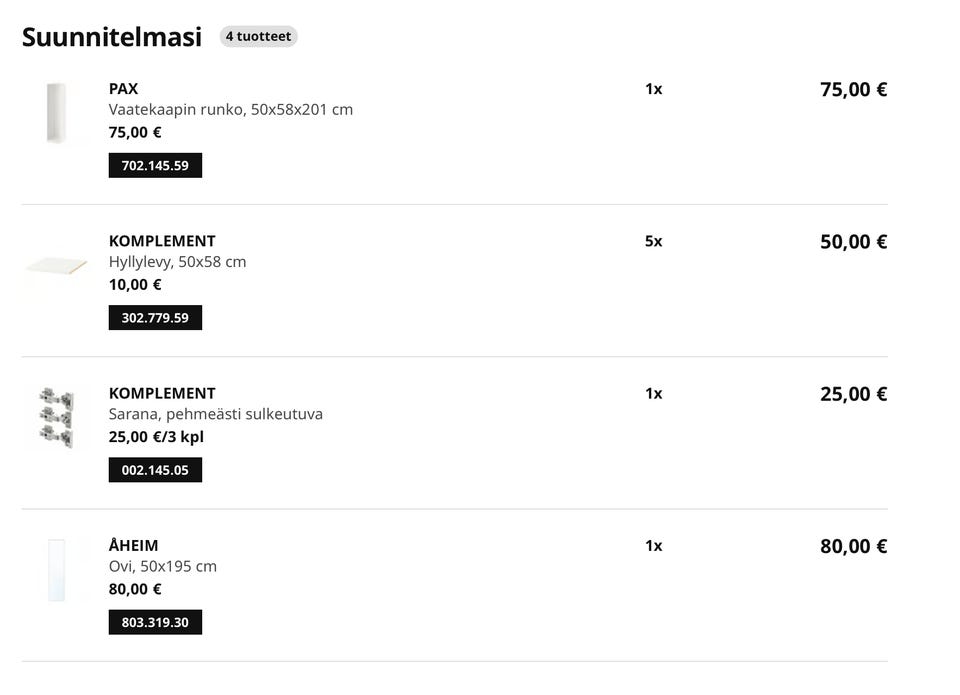Open the KOMPLEMENT Hyllylevy product name

(162, 241)
